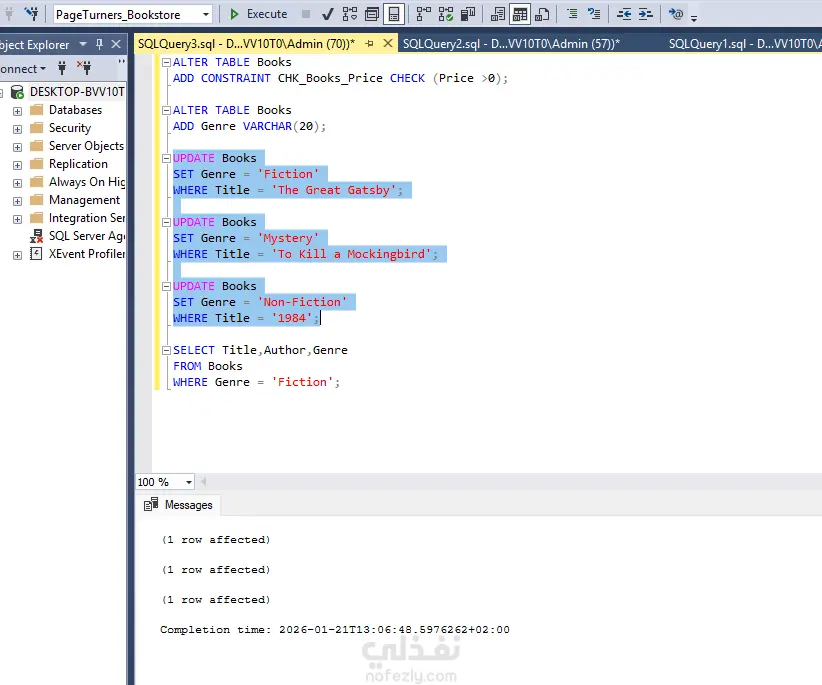
Task: Collapse the SELECT Title,Author,Genre block
Action: [166, 351]
